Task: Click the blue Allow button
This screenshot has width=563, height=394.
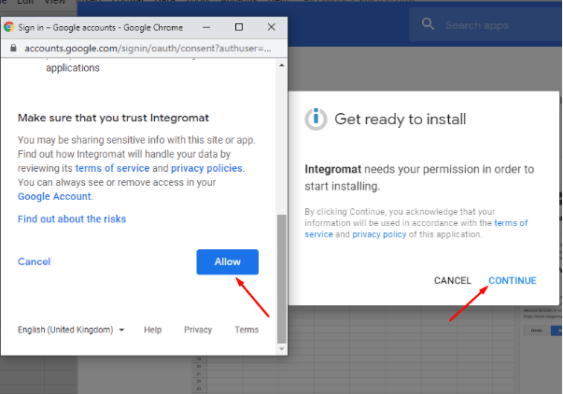Action: pos(227,262)
